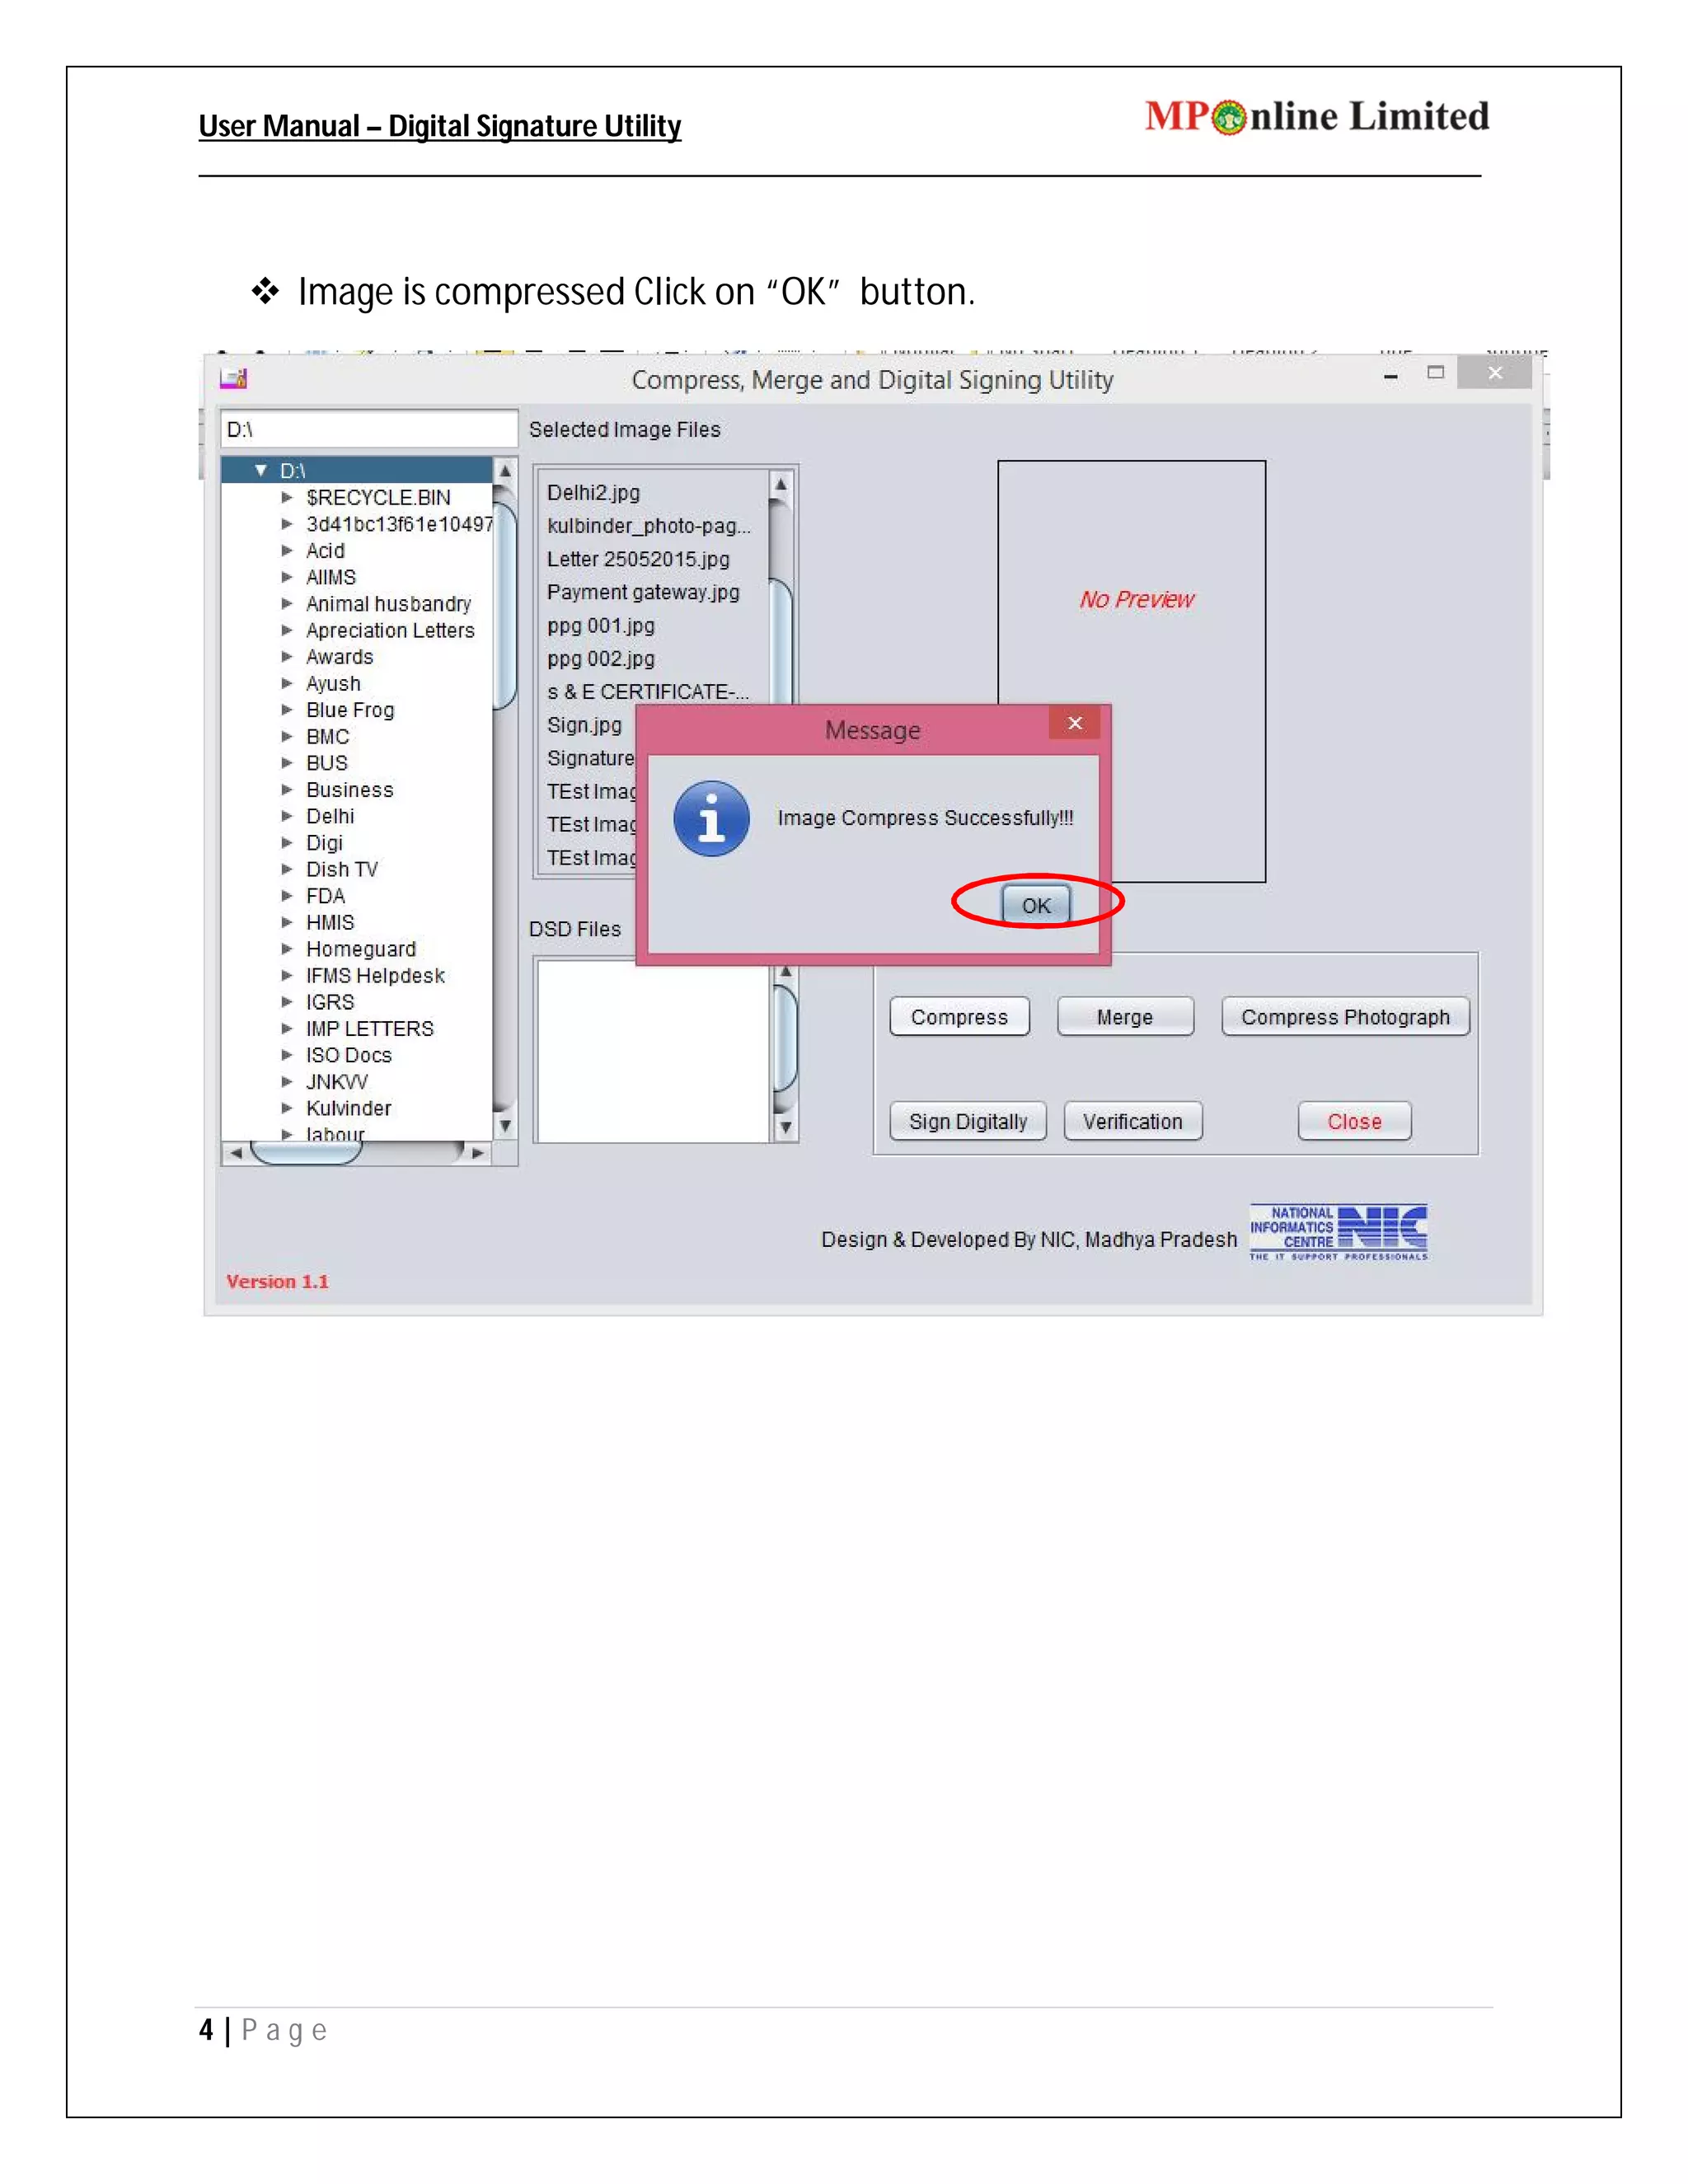This screenshot has width=1688, height=2184.
Task: Expand the Awards folder arrow
Action: tap(287, 656)
